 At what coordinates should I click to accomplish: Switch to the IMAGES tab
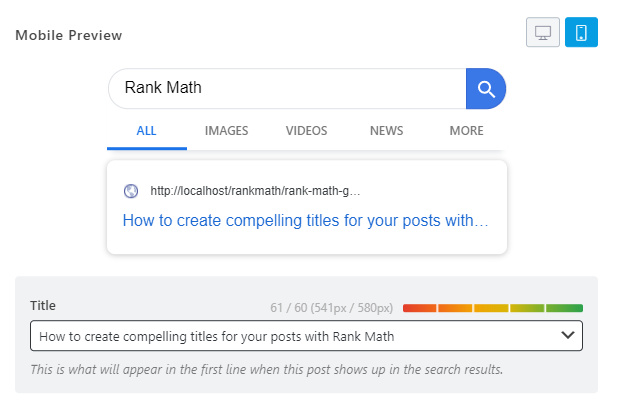226,131
